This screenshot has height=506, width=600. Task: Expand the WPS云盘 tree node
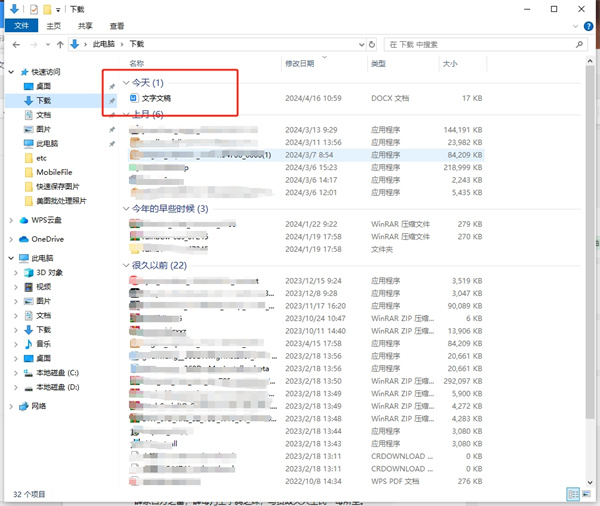click(x=11, y=220)
